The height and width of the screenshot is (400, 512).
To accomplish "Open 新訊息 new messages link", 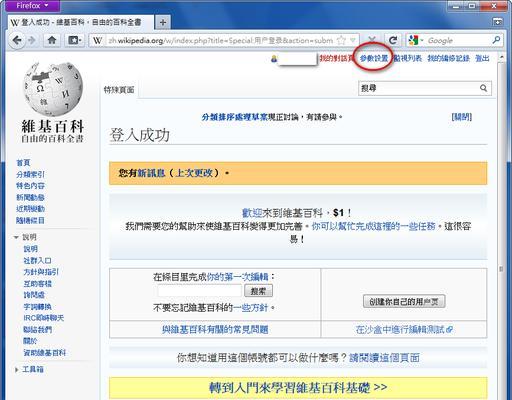I will coord(151,173).
